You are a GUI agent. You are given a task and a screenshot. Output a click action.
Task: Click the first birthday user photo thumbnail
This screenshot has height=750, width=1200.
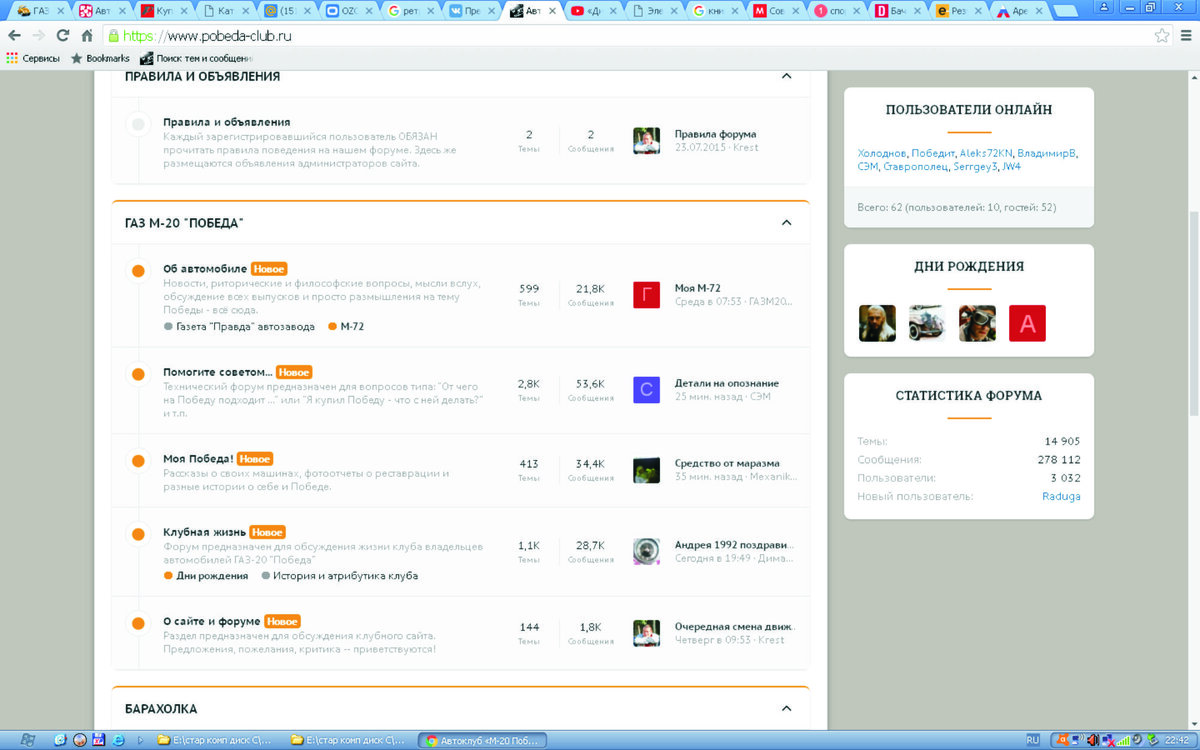tap(877, 323)
